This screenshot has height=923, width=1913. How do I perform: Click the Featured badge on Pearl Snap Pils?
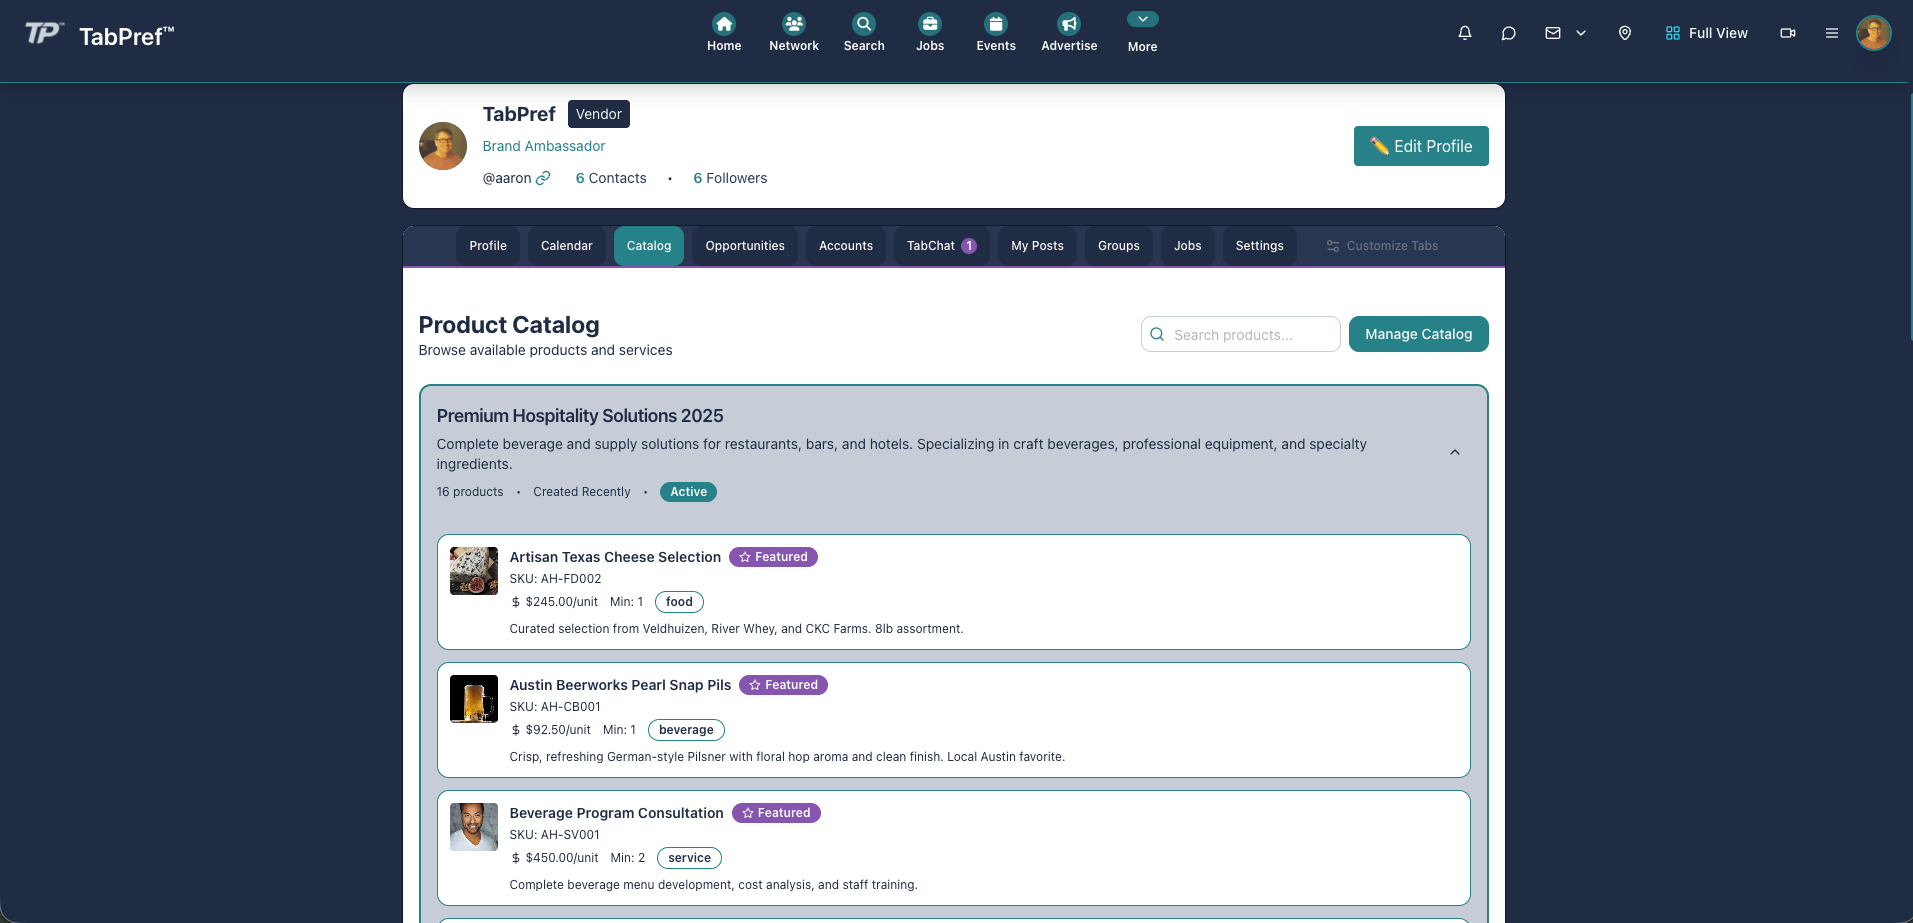pos(783,685)
